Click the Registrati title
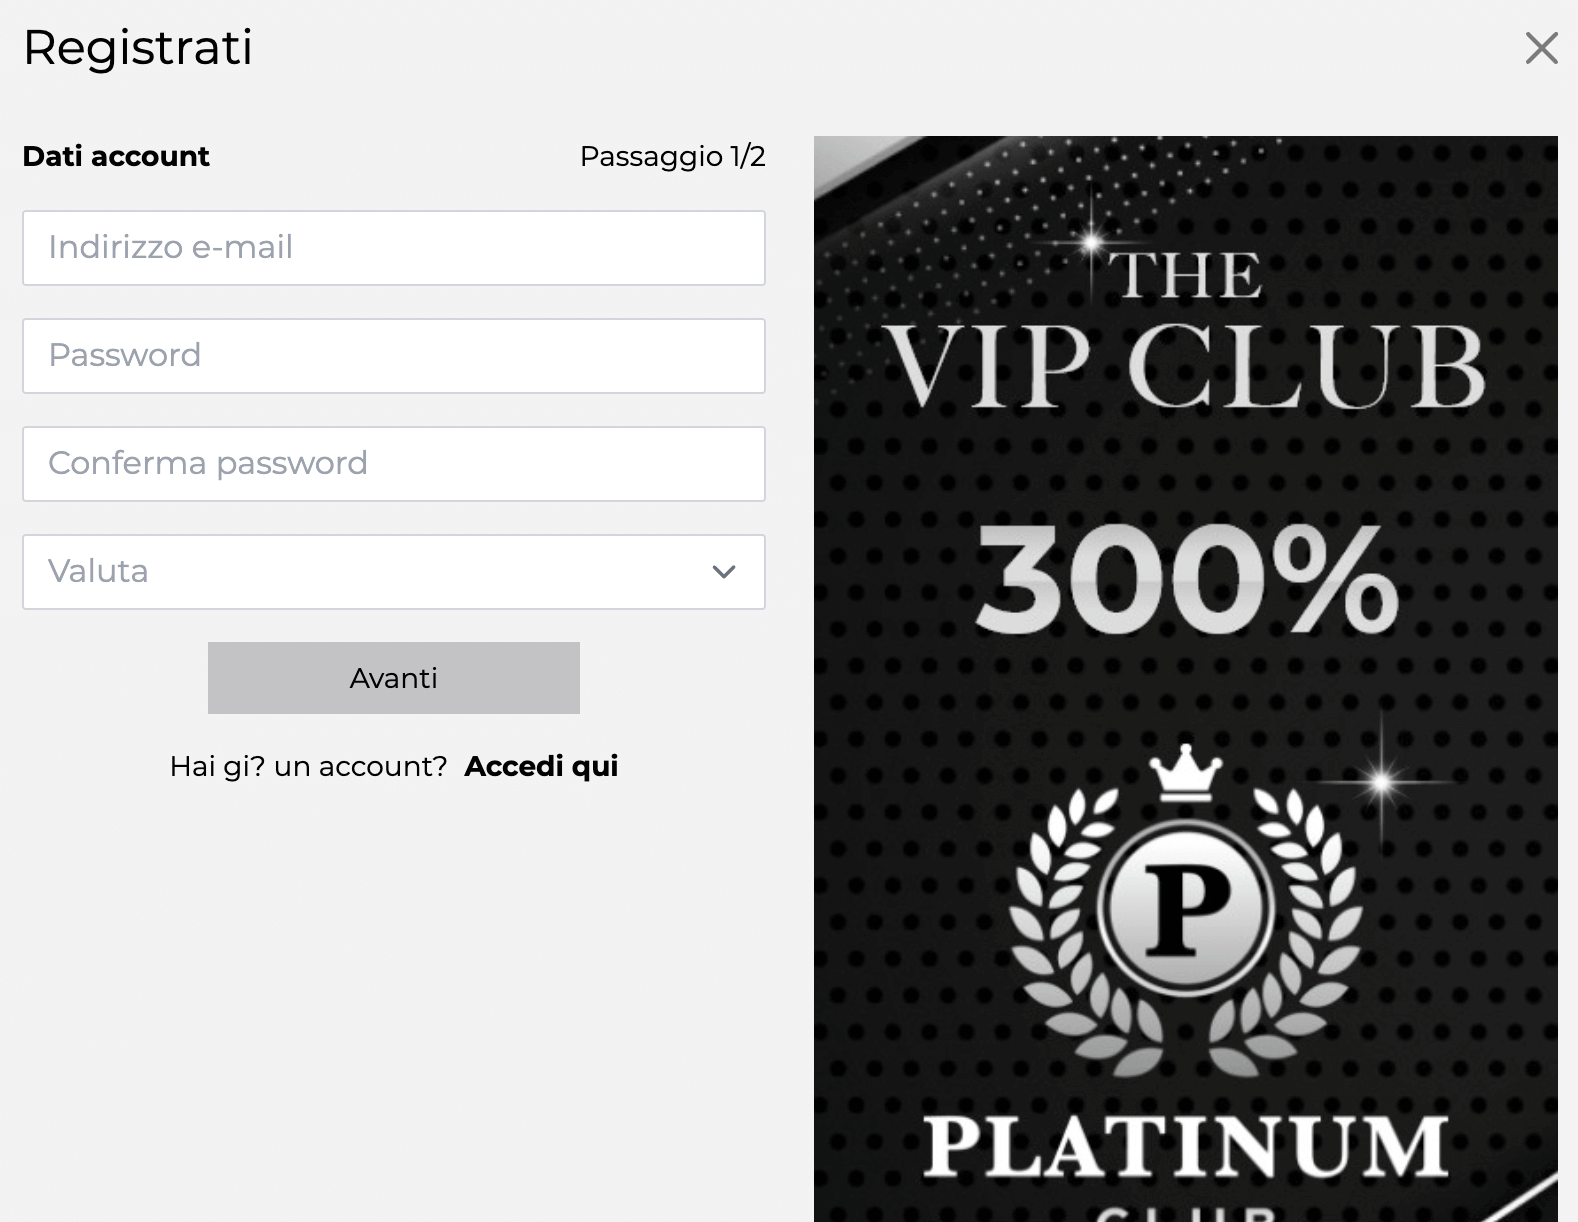 [x=138, y=47]
